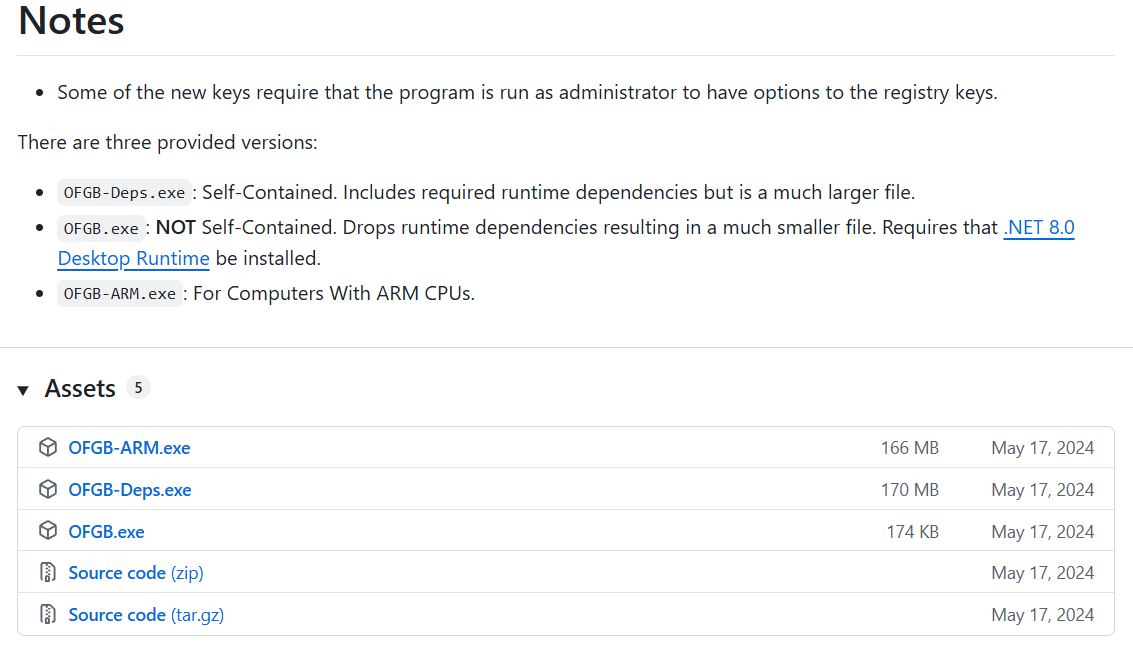Download the OFGB-ARM.exe asset

(129, 447)
